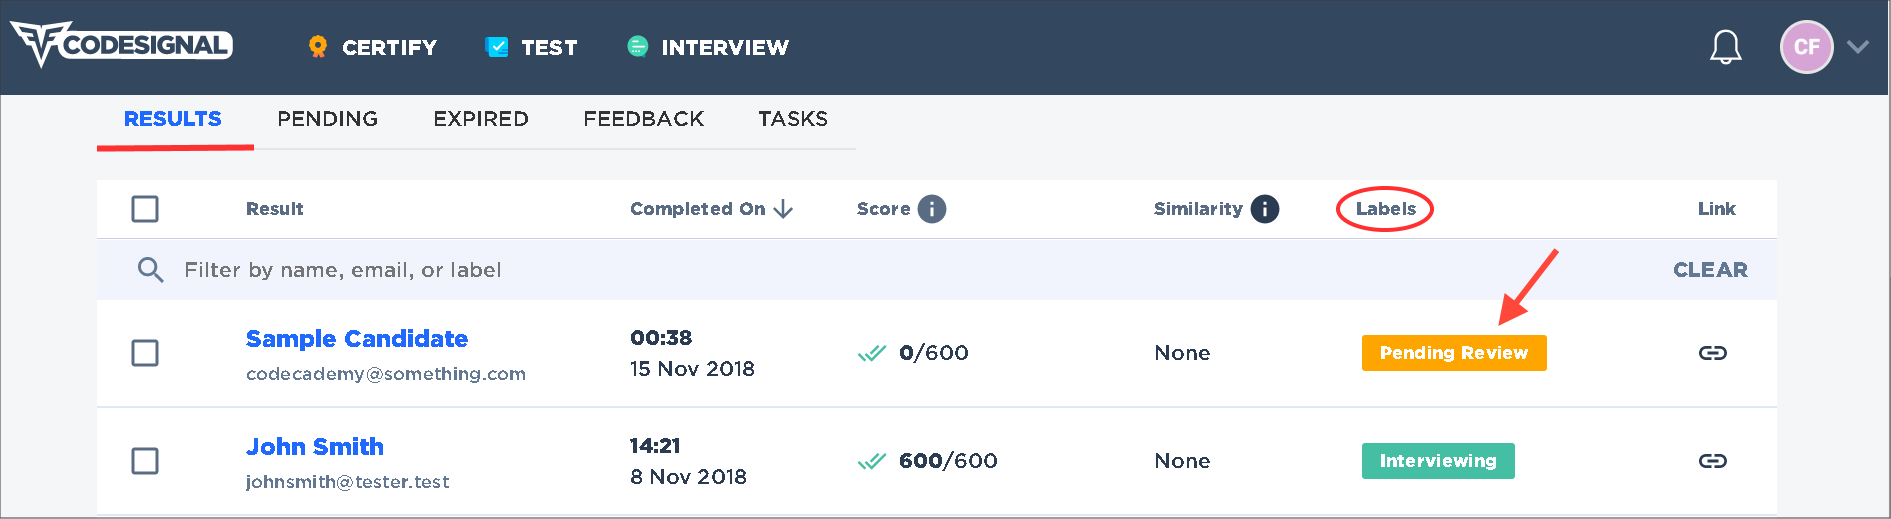Image resolution: width=1891 pixels, height=519 pixels.
Task: Expand the account menu chevron
Action: click(x=1858, y=47)
